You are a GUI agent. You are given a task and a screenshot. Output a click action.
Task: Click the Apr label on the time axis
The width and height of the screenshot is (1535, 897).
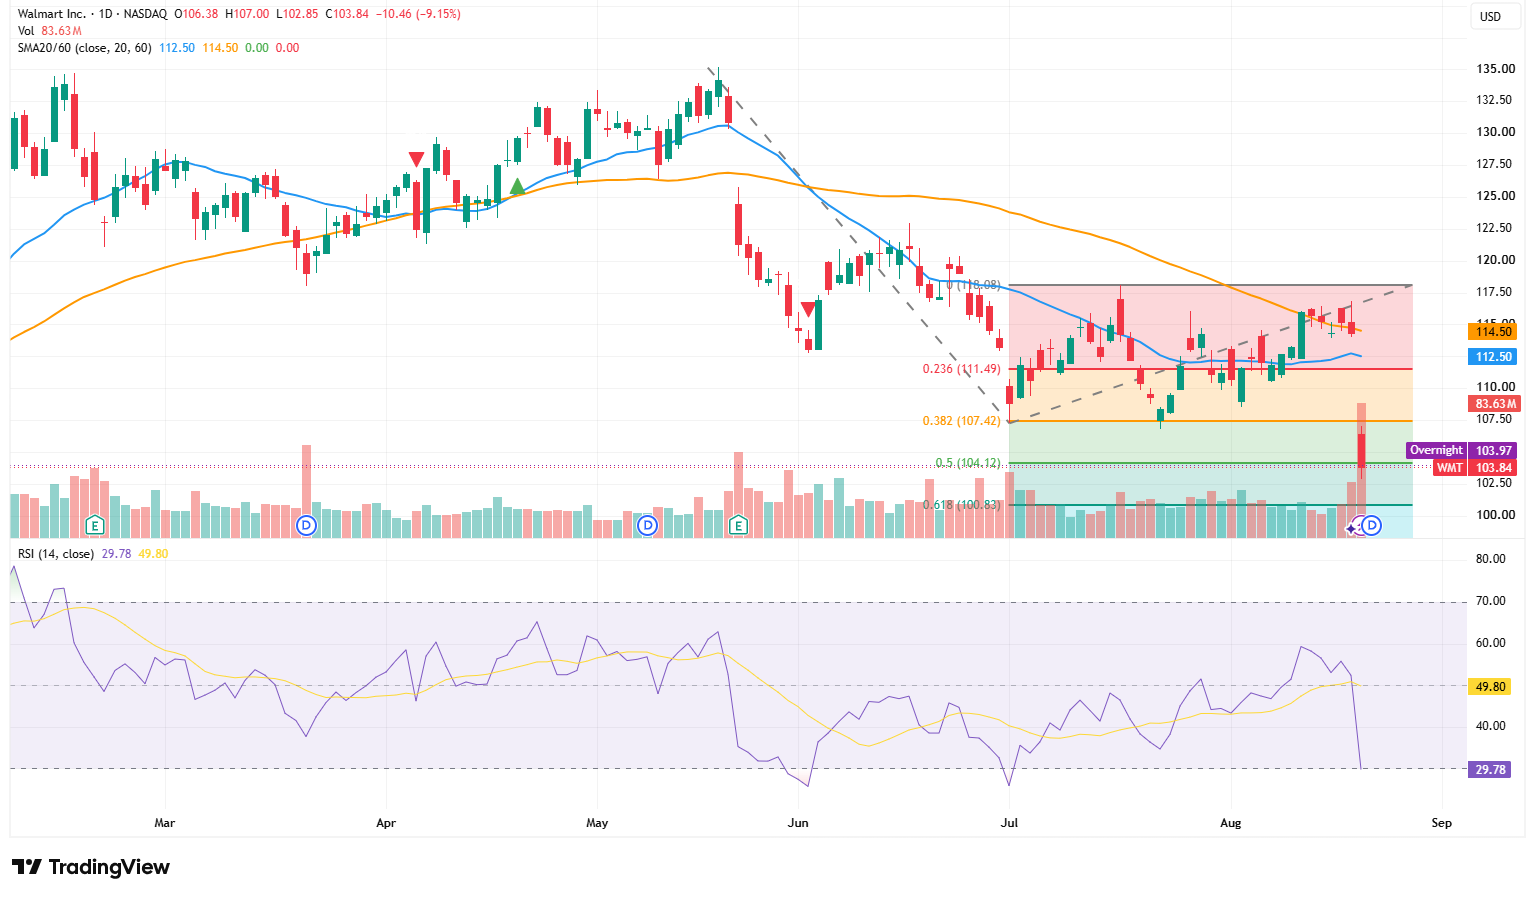[386, 823]
